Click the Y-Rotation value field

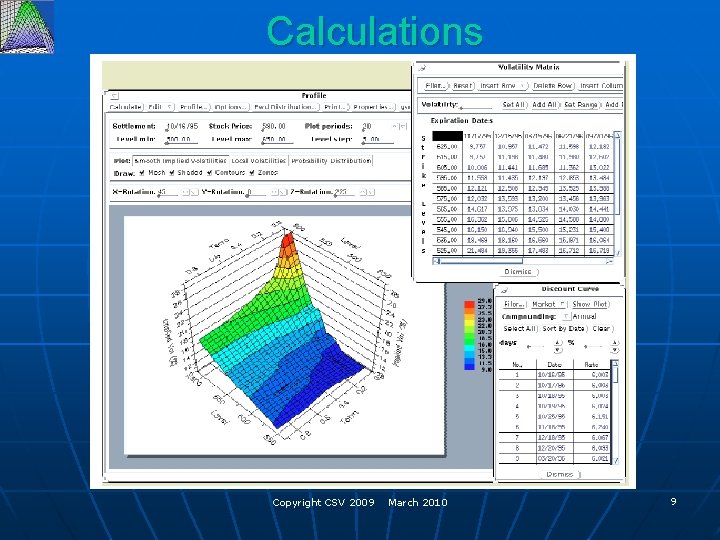pyautogui.click(x=256, y=192)
